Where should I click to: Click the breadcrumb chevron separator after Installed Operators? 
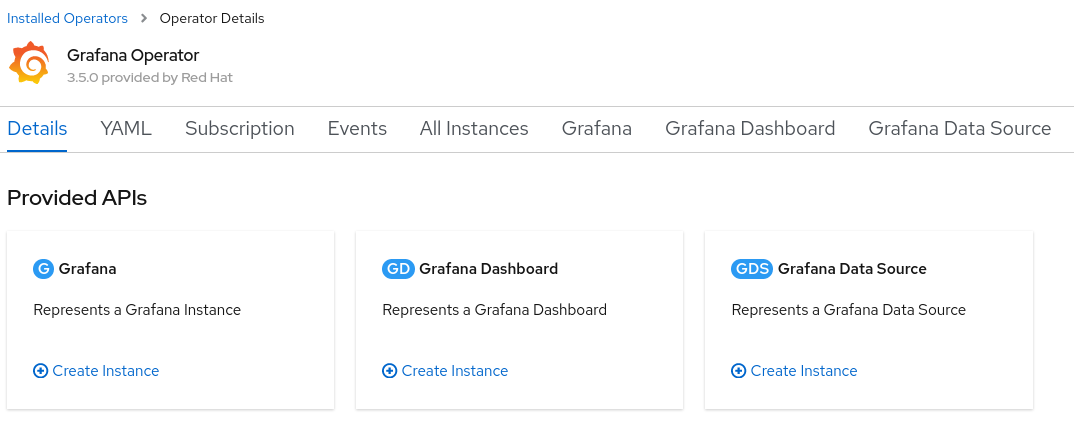[x=144, y=18]
